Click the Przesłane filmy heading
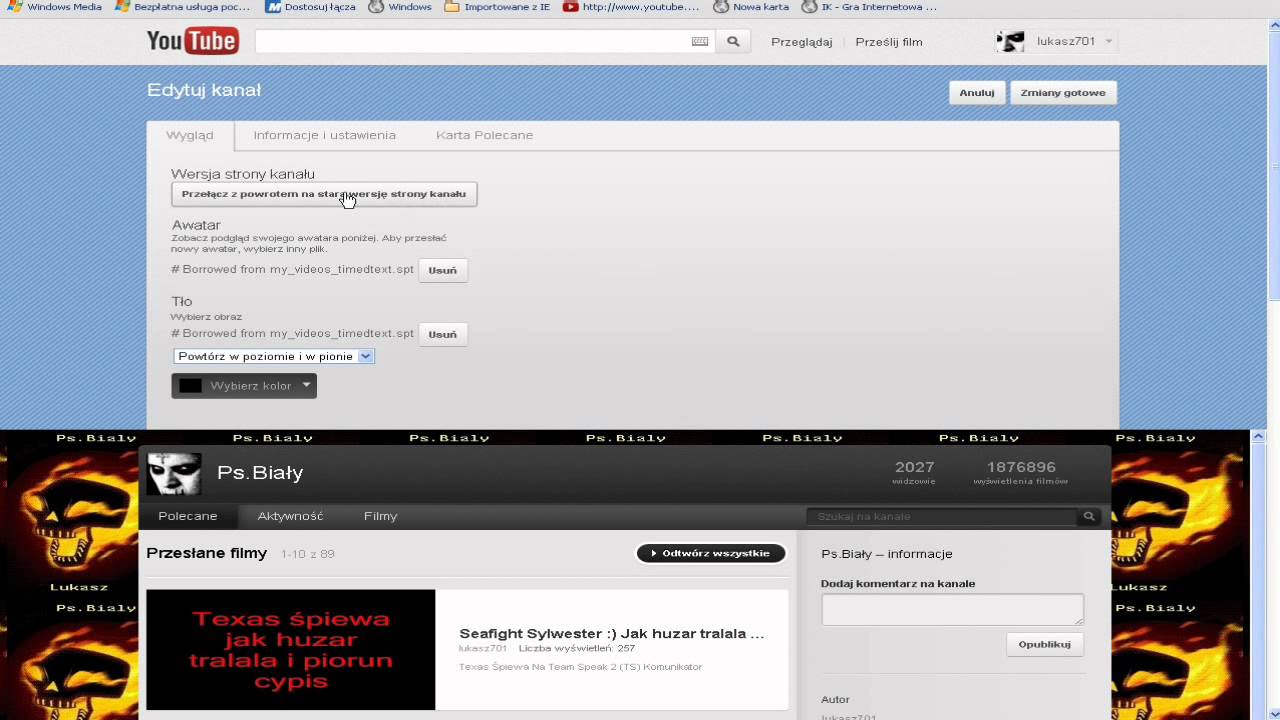 pos(207,553)
